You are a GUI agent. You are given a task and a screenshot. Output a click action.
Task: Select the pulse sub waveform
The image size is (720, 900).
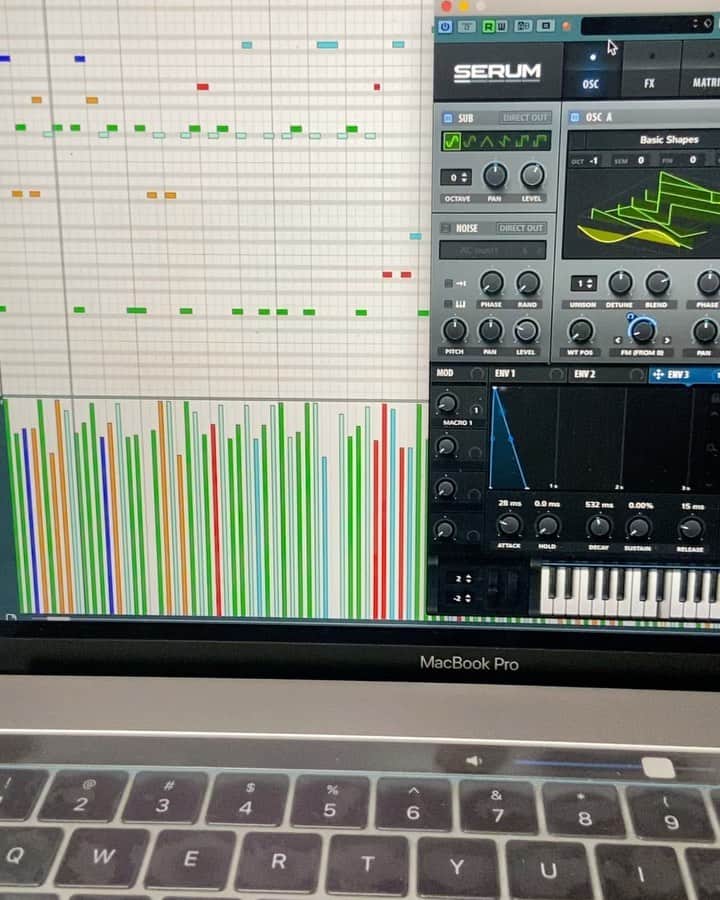click(x=540, y=141)
